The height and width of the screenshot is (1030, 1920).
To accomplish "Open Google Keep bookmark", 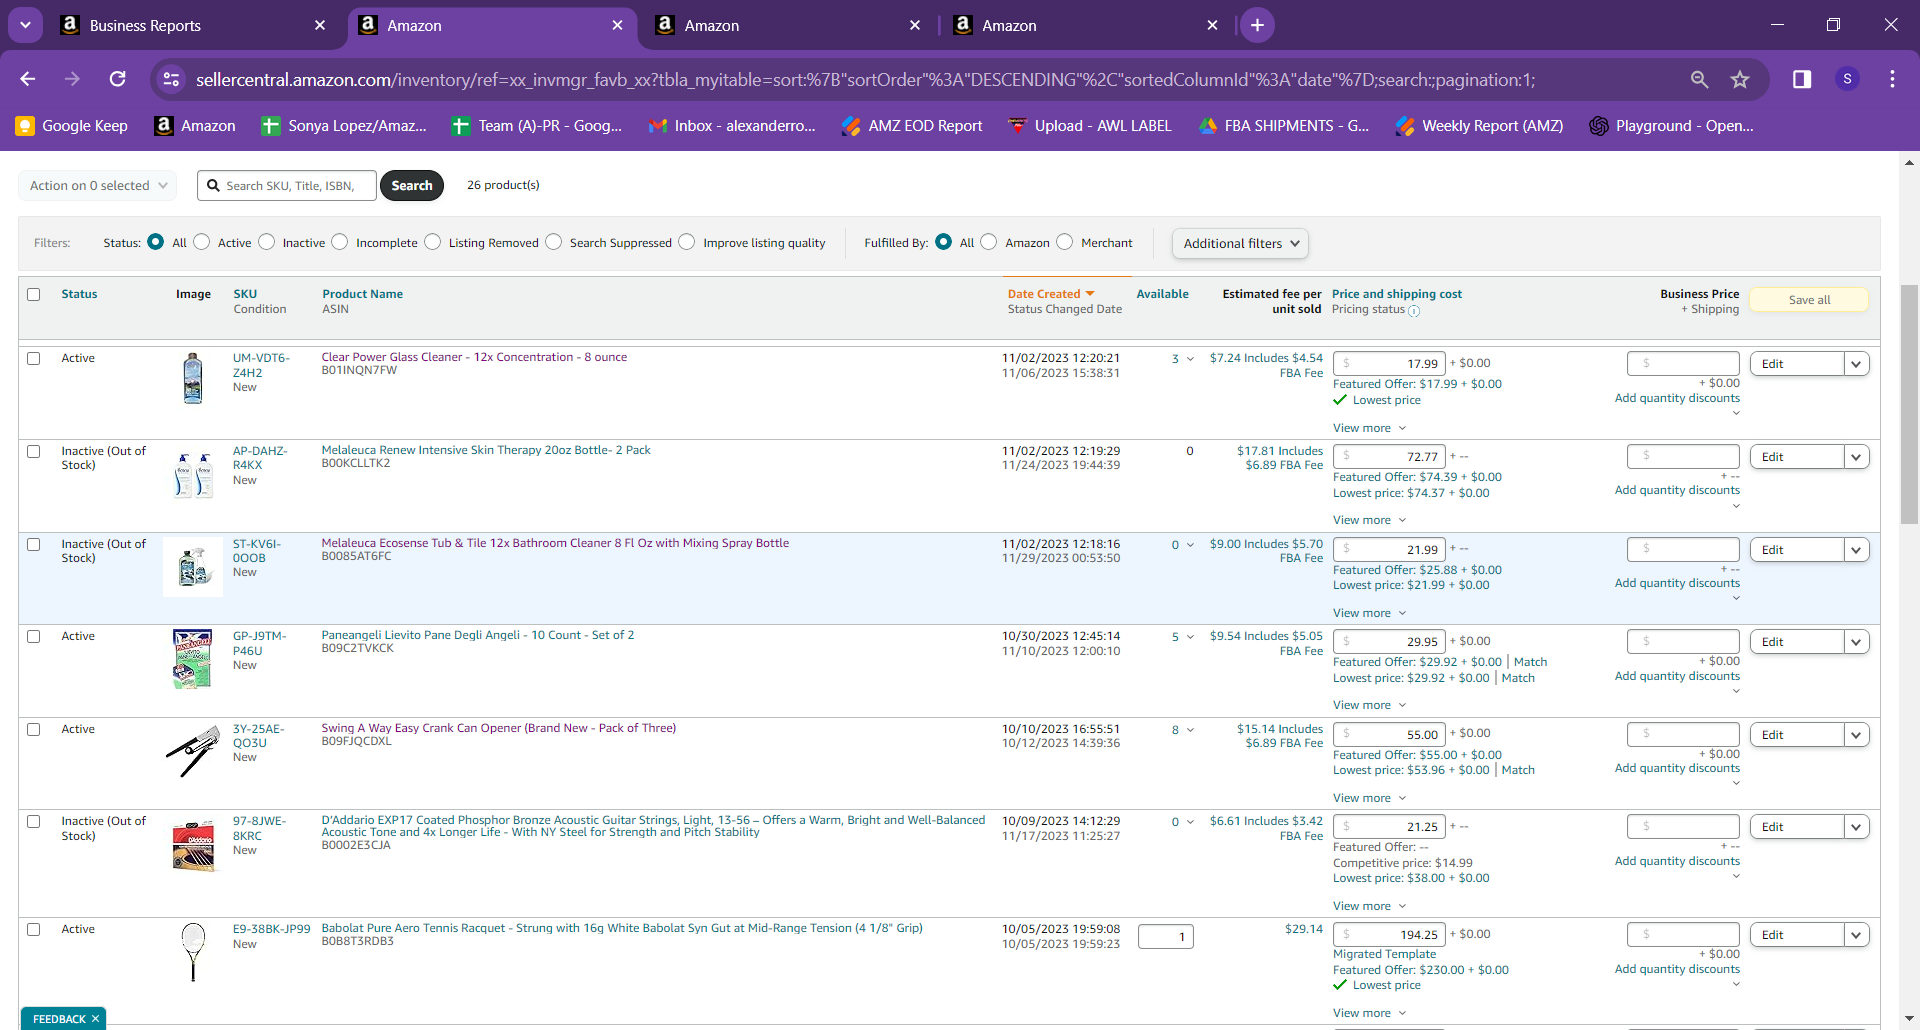I will tap(72, 126).
